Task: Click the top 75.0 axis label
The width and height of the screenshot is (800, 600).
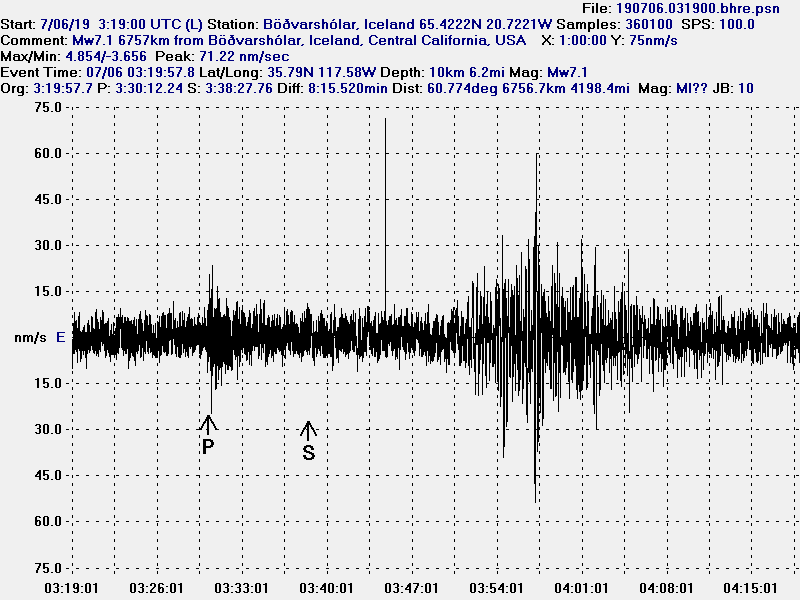Action: [48, 107]
